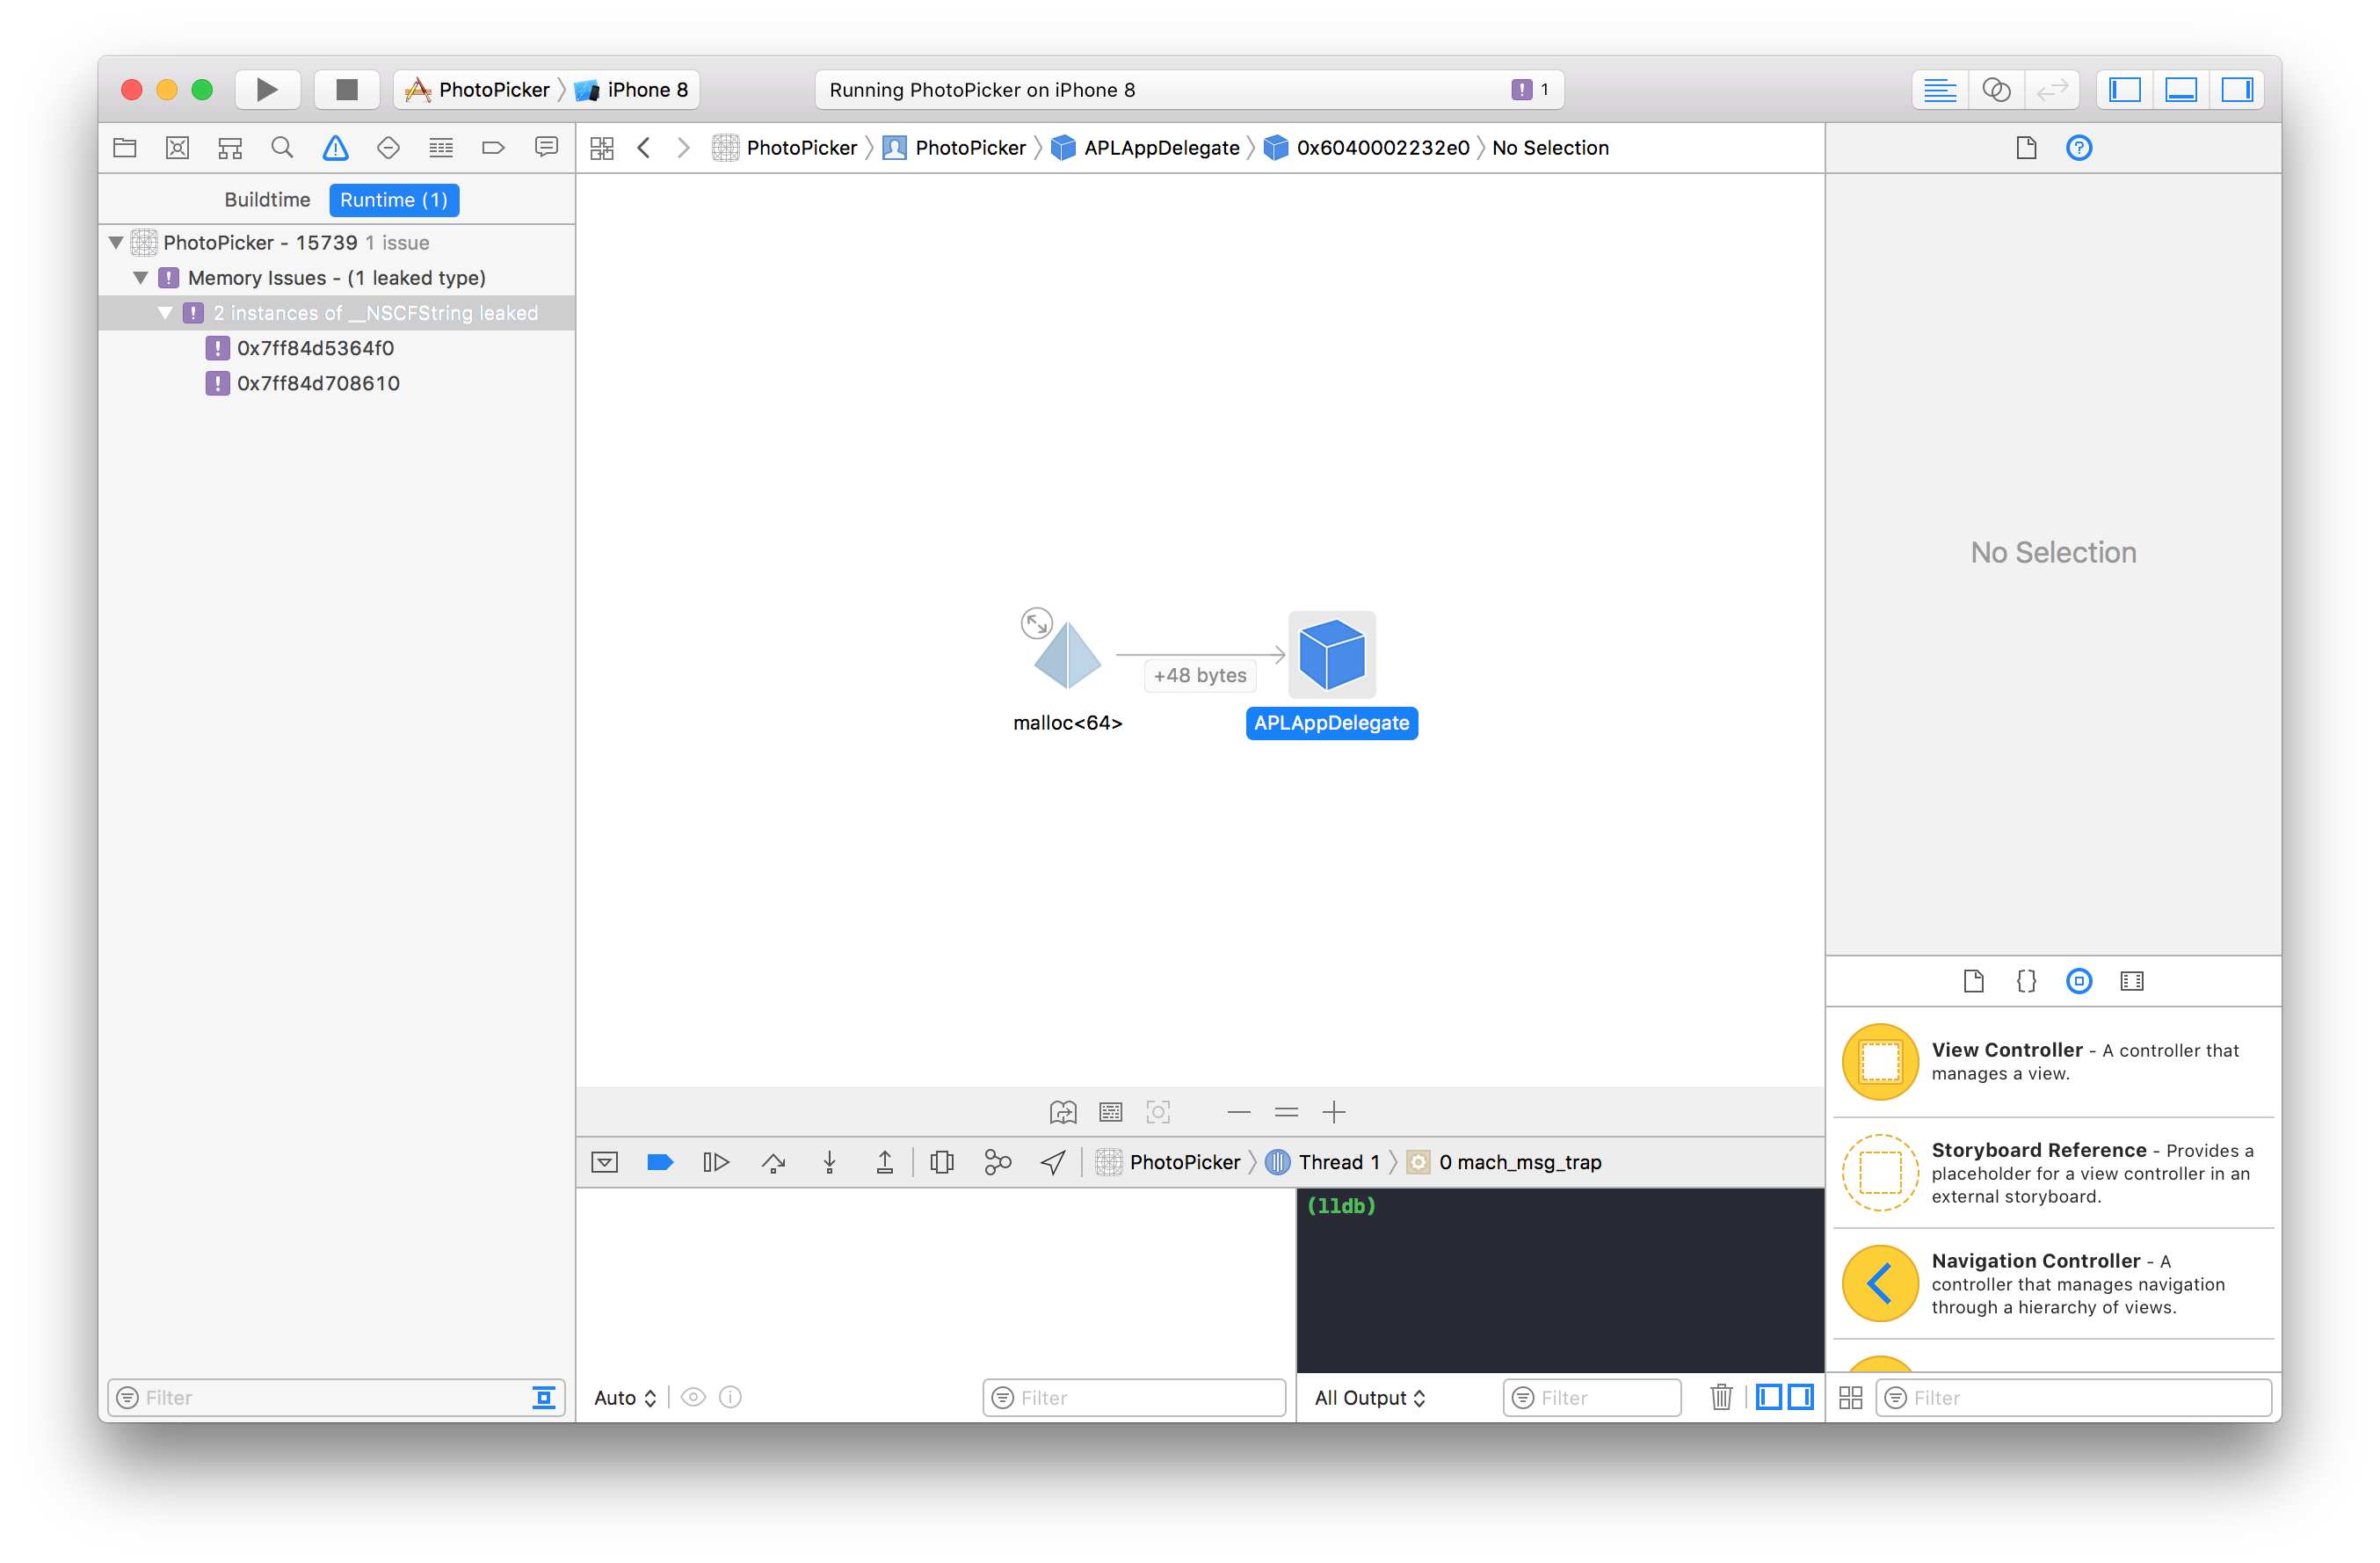Toggle the Navigator panel visibility

pos(2124,90)
